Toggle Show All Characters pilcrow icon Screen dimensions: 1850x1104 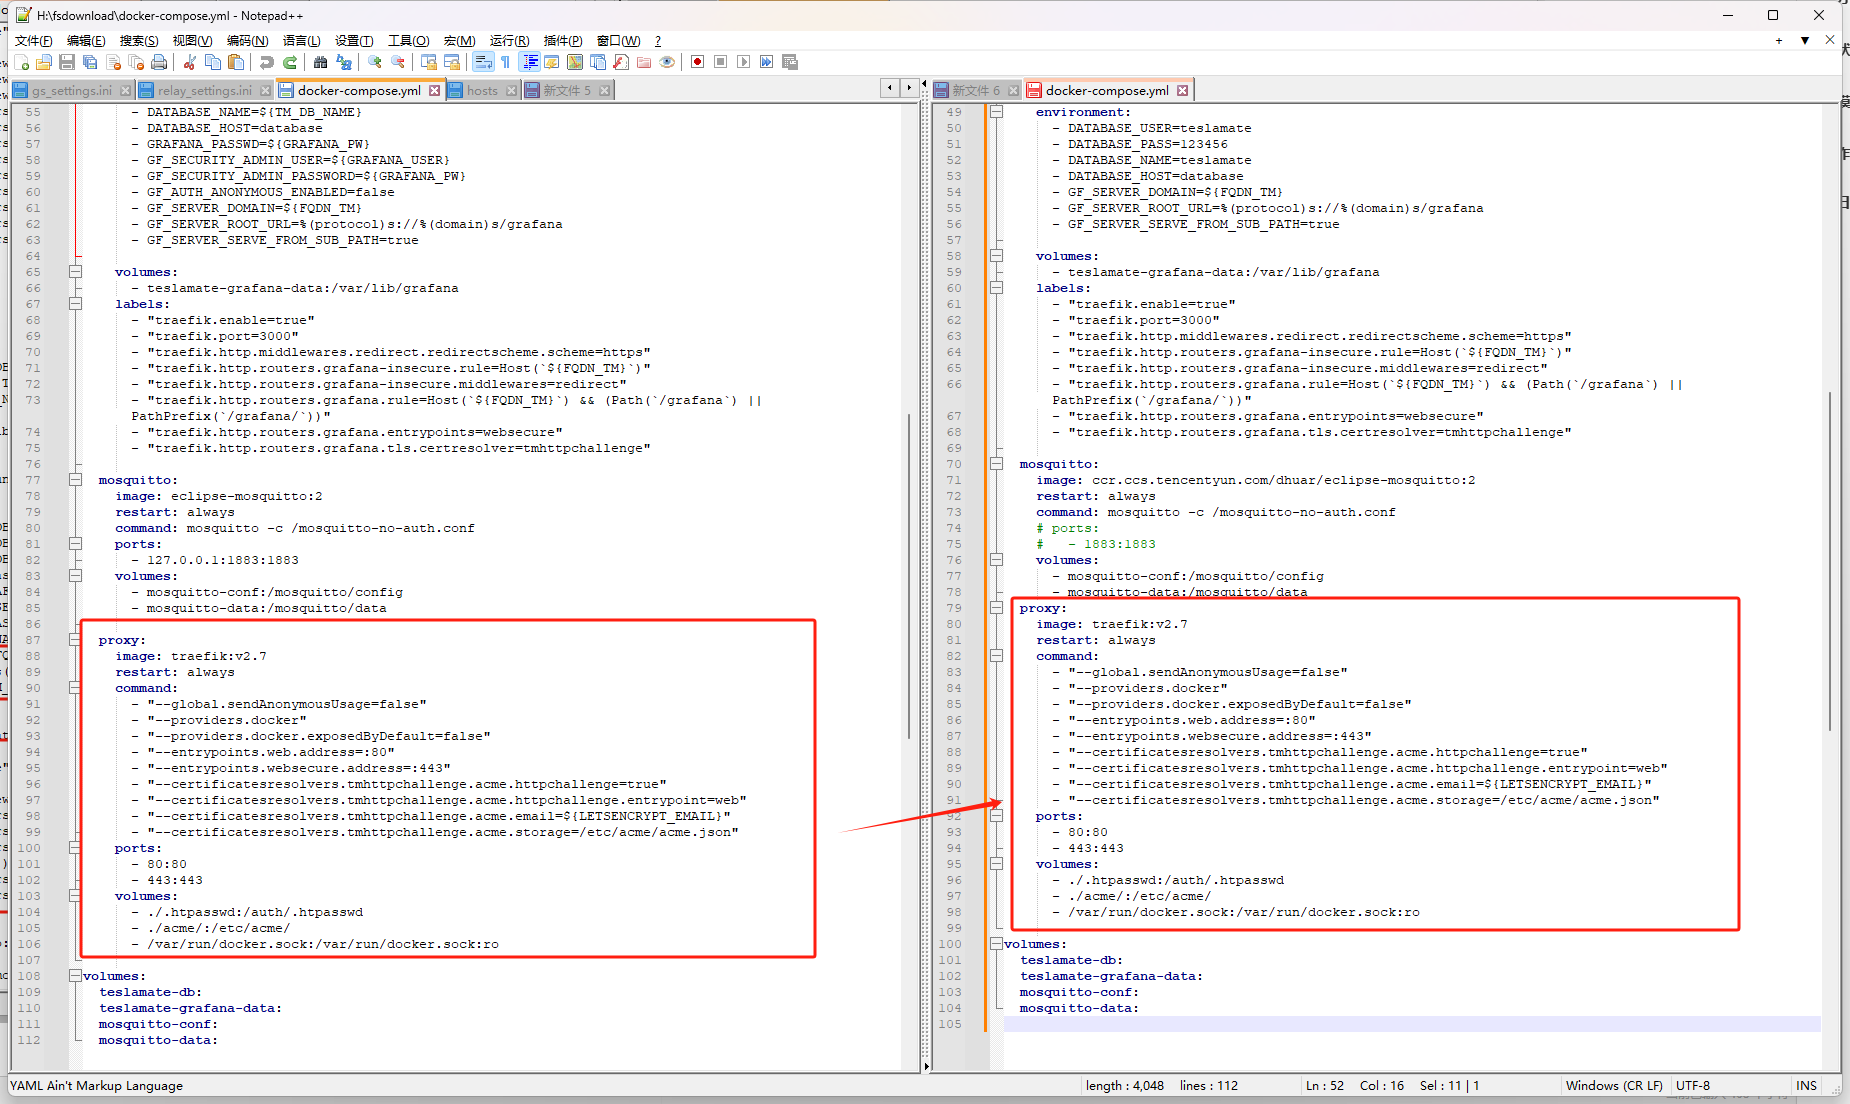point(506,62)
